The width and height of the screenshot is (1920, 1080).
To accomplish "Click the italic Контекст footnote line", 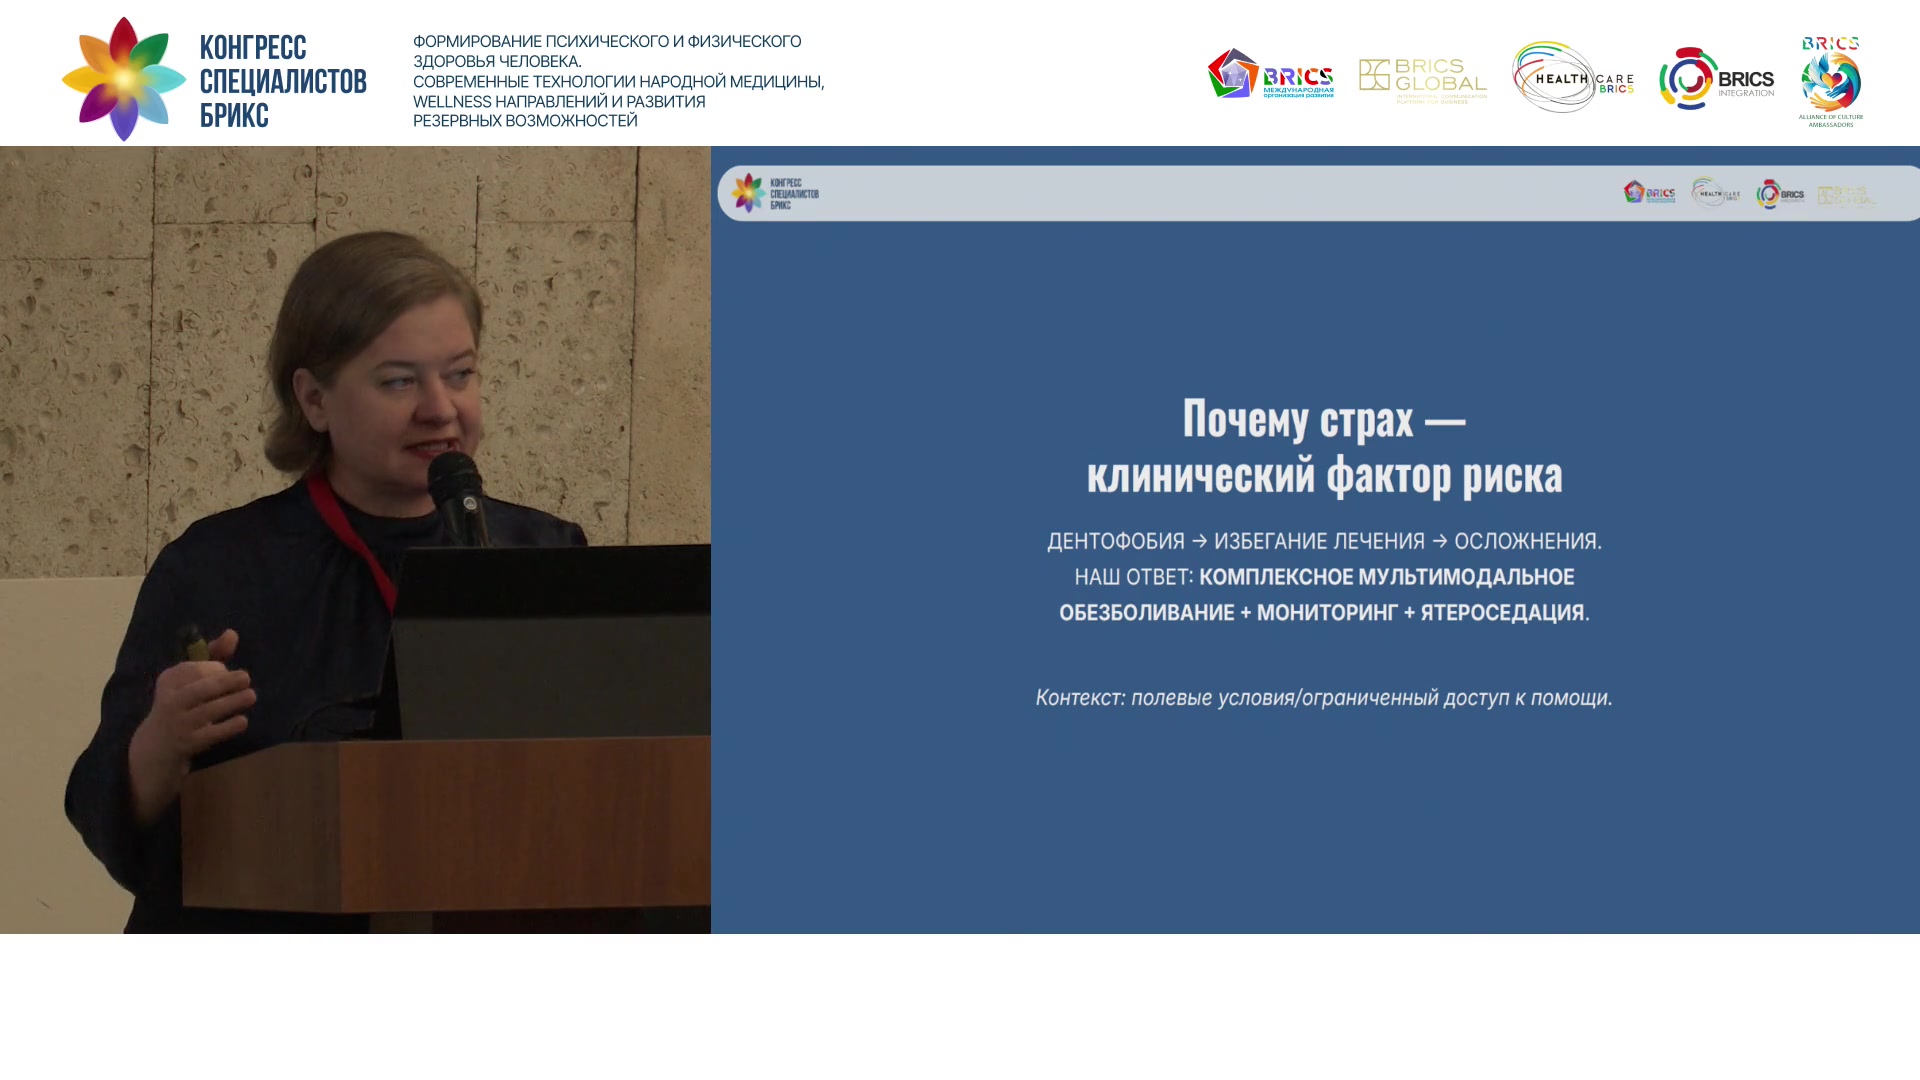I will coord(1324,698).
